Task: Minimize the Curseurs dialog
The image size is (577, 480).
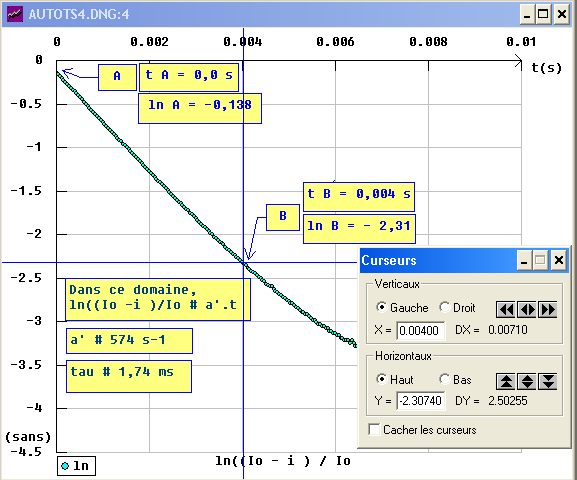Action: (524, 260)
